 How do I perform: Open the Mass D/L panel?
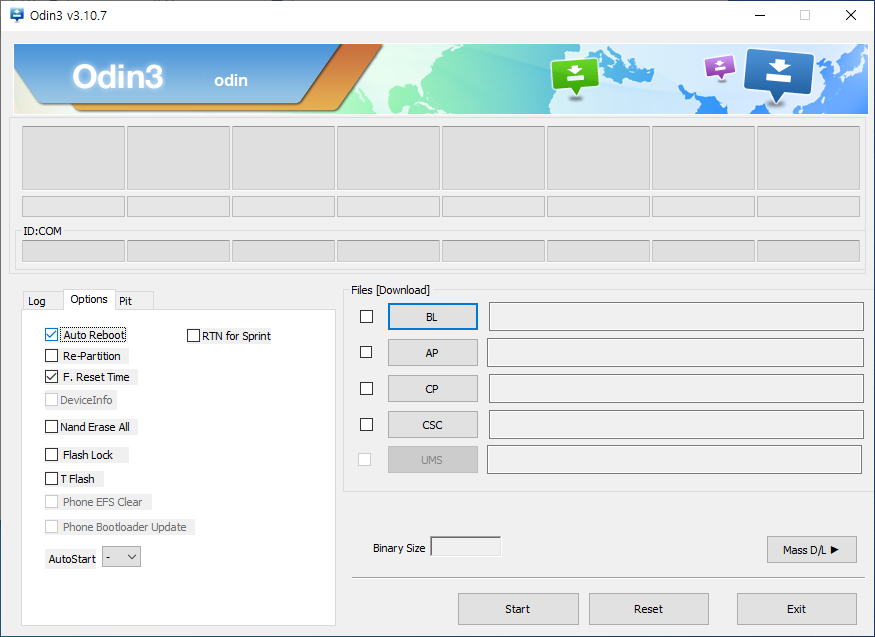[x=811, y=550]
